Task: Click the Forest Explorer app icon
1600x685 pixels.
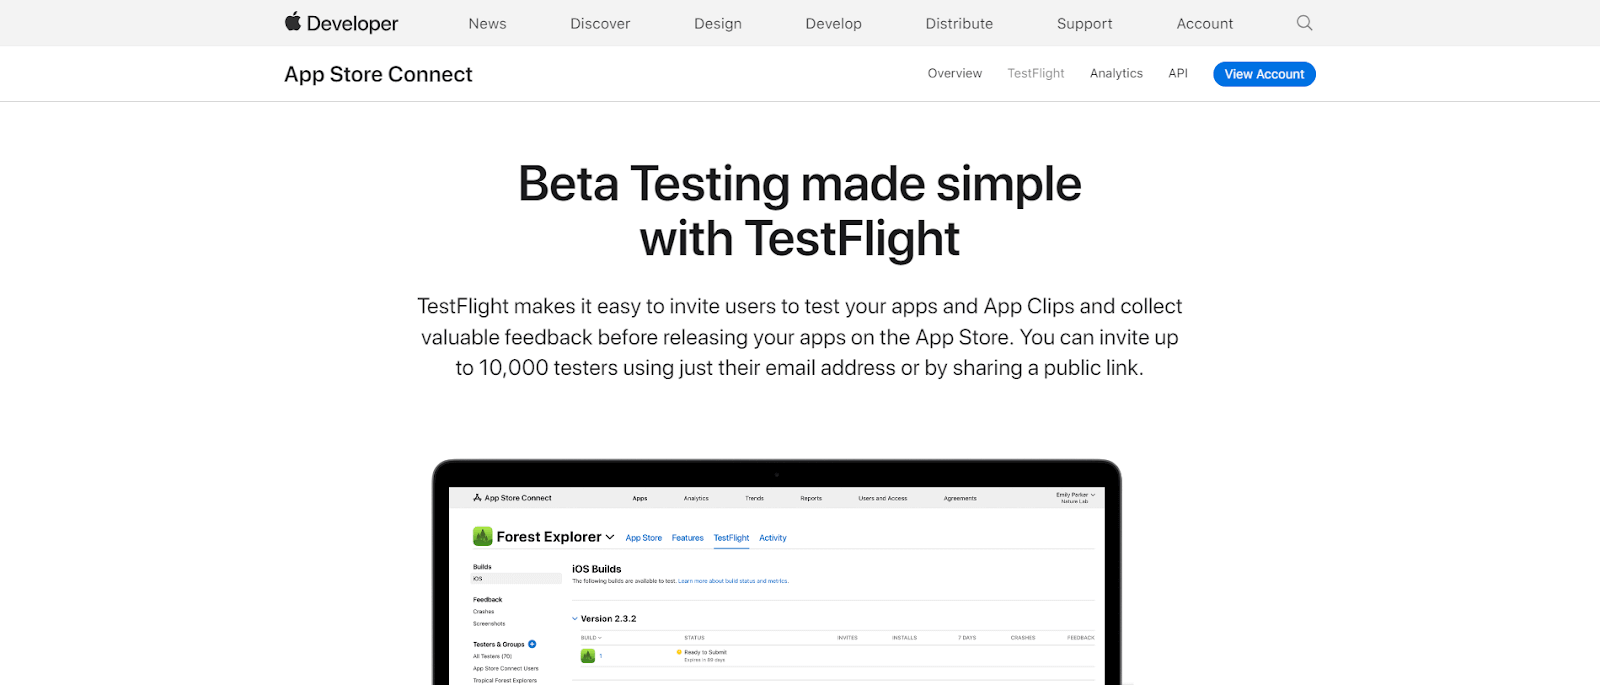Action: click(483, 537)
